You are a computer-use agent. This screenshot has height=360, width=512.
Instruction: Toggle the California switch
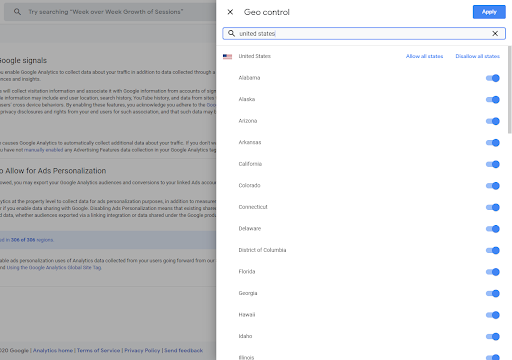(492, 164)
